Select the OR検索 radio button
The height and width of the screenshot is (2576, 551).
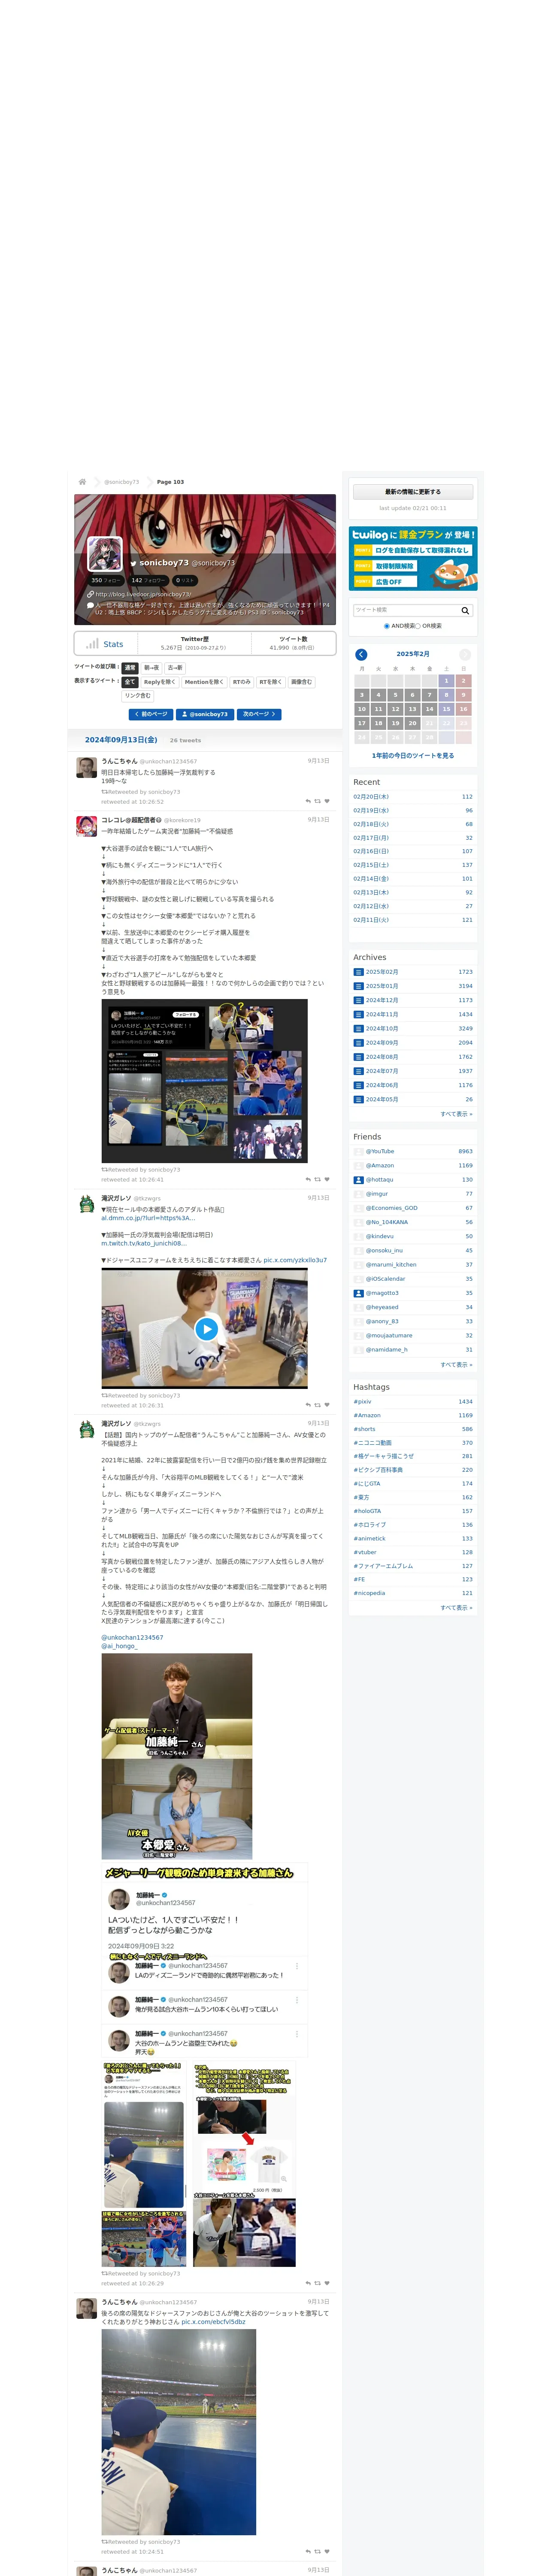click(x=418, y=626)
